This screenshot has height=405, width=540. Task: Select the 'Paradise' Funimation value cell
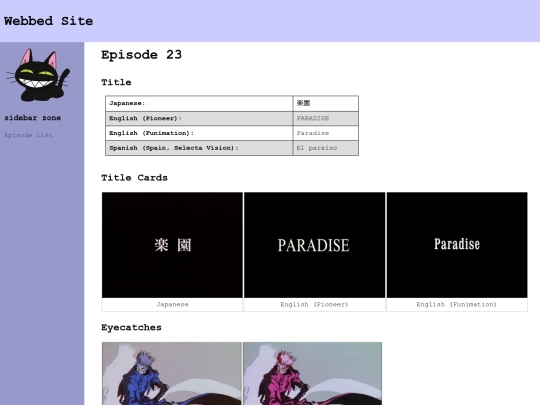(326, 133)
